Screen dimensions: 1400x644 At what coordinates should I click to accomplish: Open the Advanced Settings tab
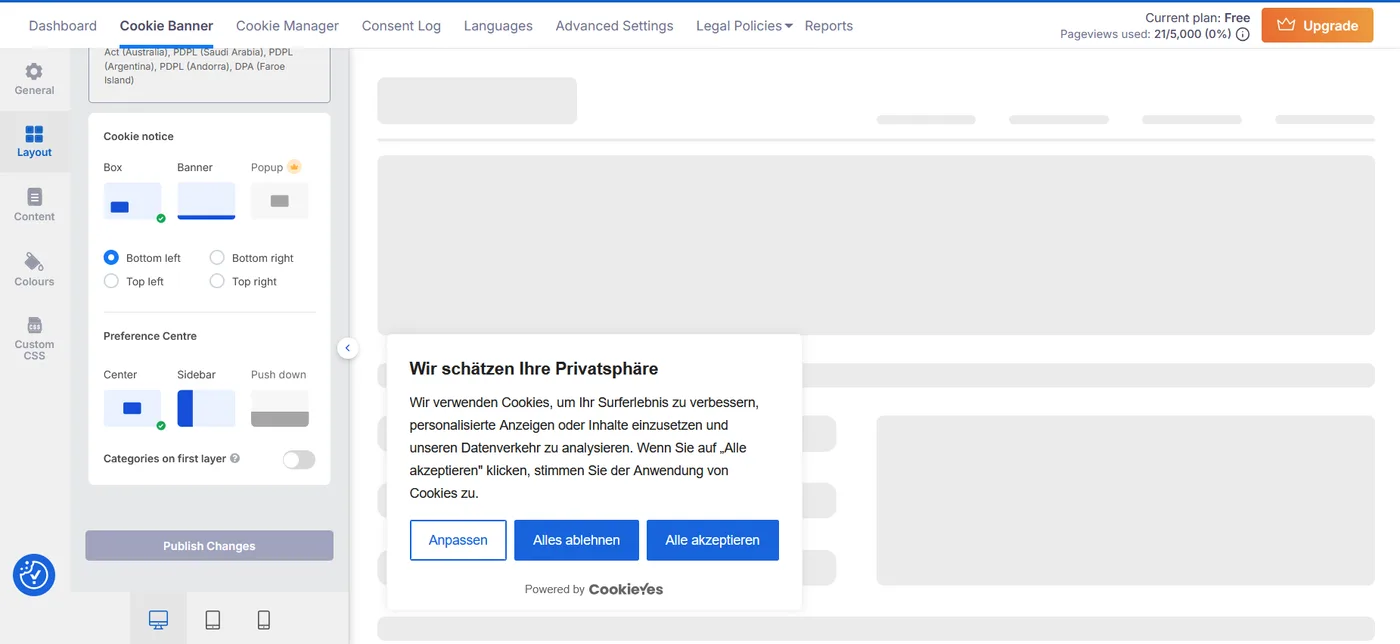click(614, 26)
